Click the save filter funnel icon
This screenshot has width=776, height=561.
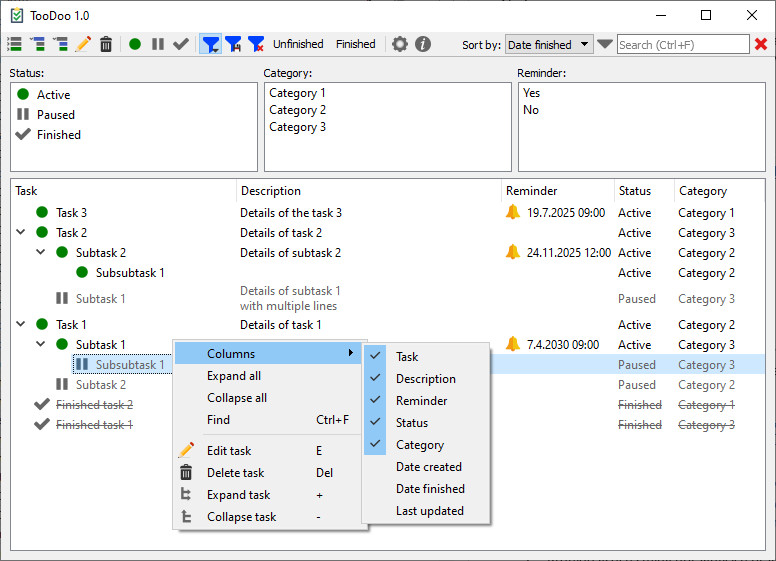point(233,44)
